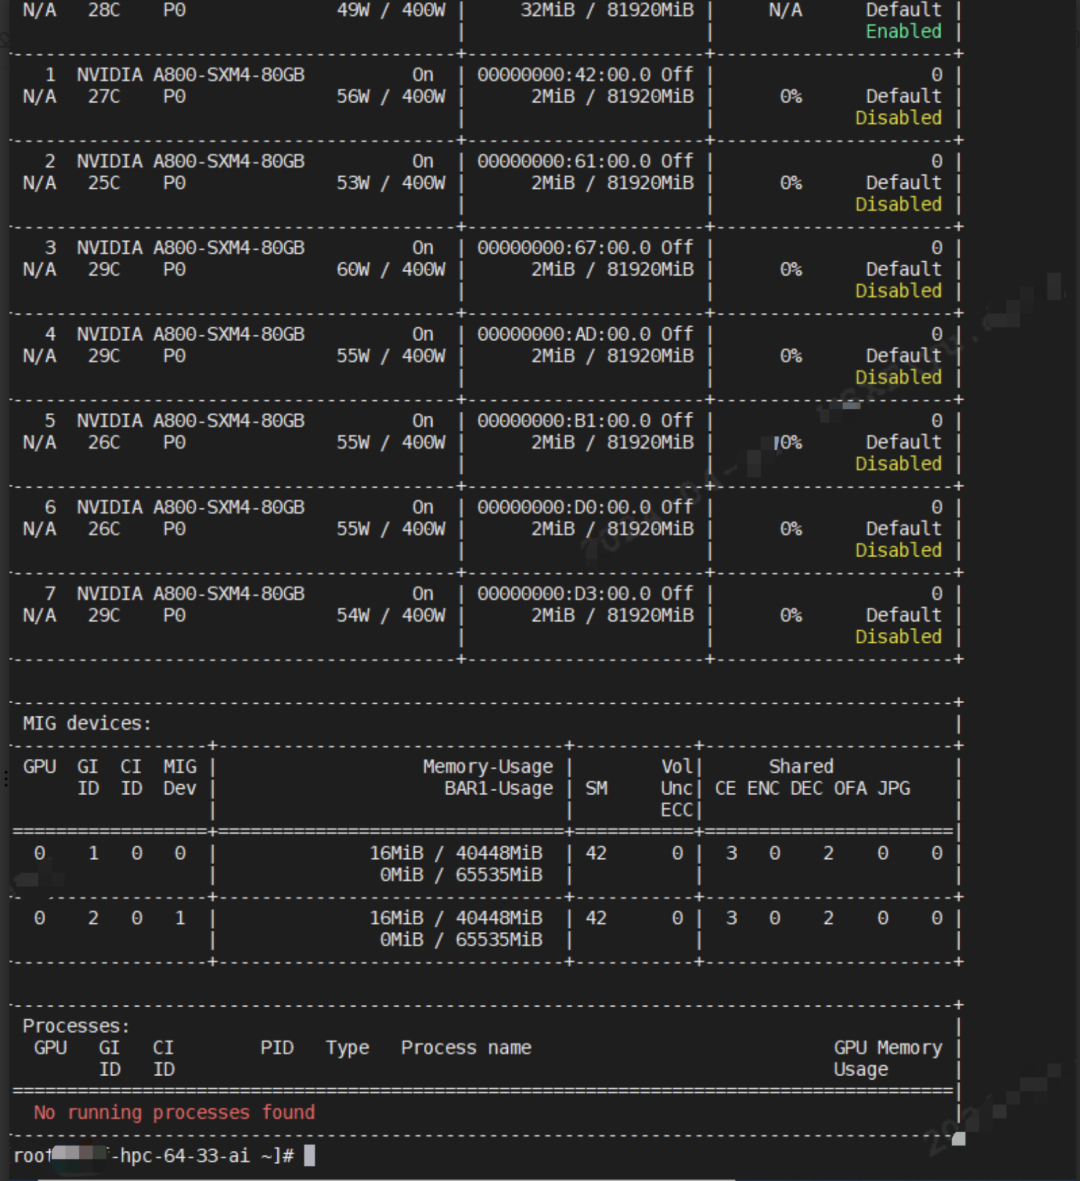Select the 'Process name' column header
The height and width of the screenshot is (1181, 1080).
466,1048
